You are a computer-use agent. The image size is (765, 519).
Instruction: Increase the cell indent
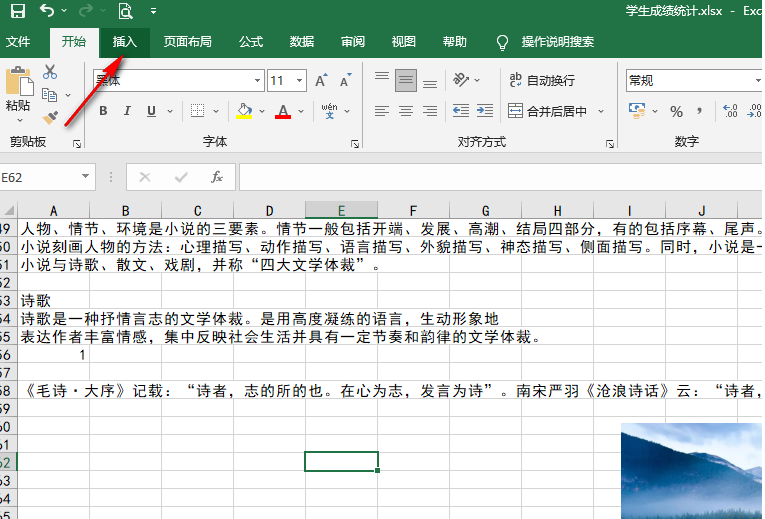click(484, 111)
